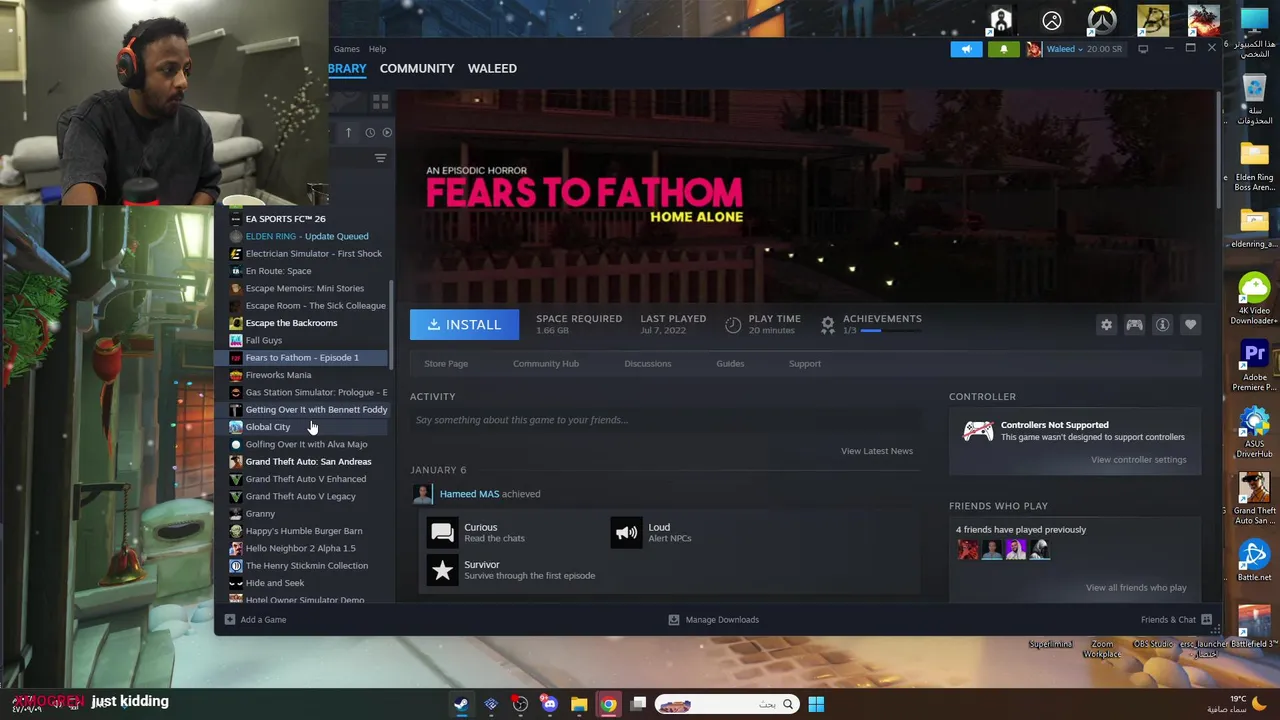Click the game page scrollbar
This screenshot has height=720, width=1280.
point(1217,150)
